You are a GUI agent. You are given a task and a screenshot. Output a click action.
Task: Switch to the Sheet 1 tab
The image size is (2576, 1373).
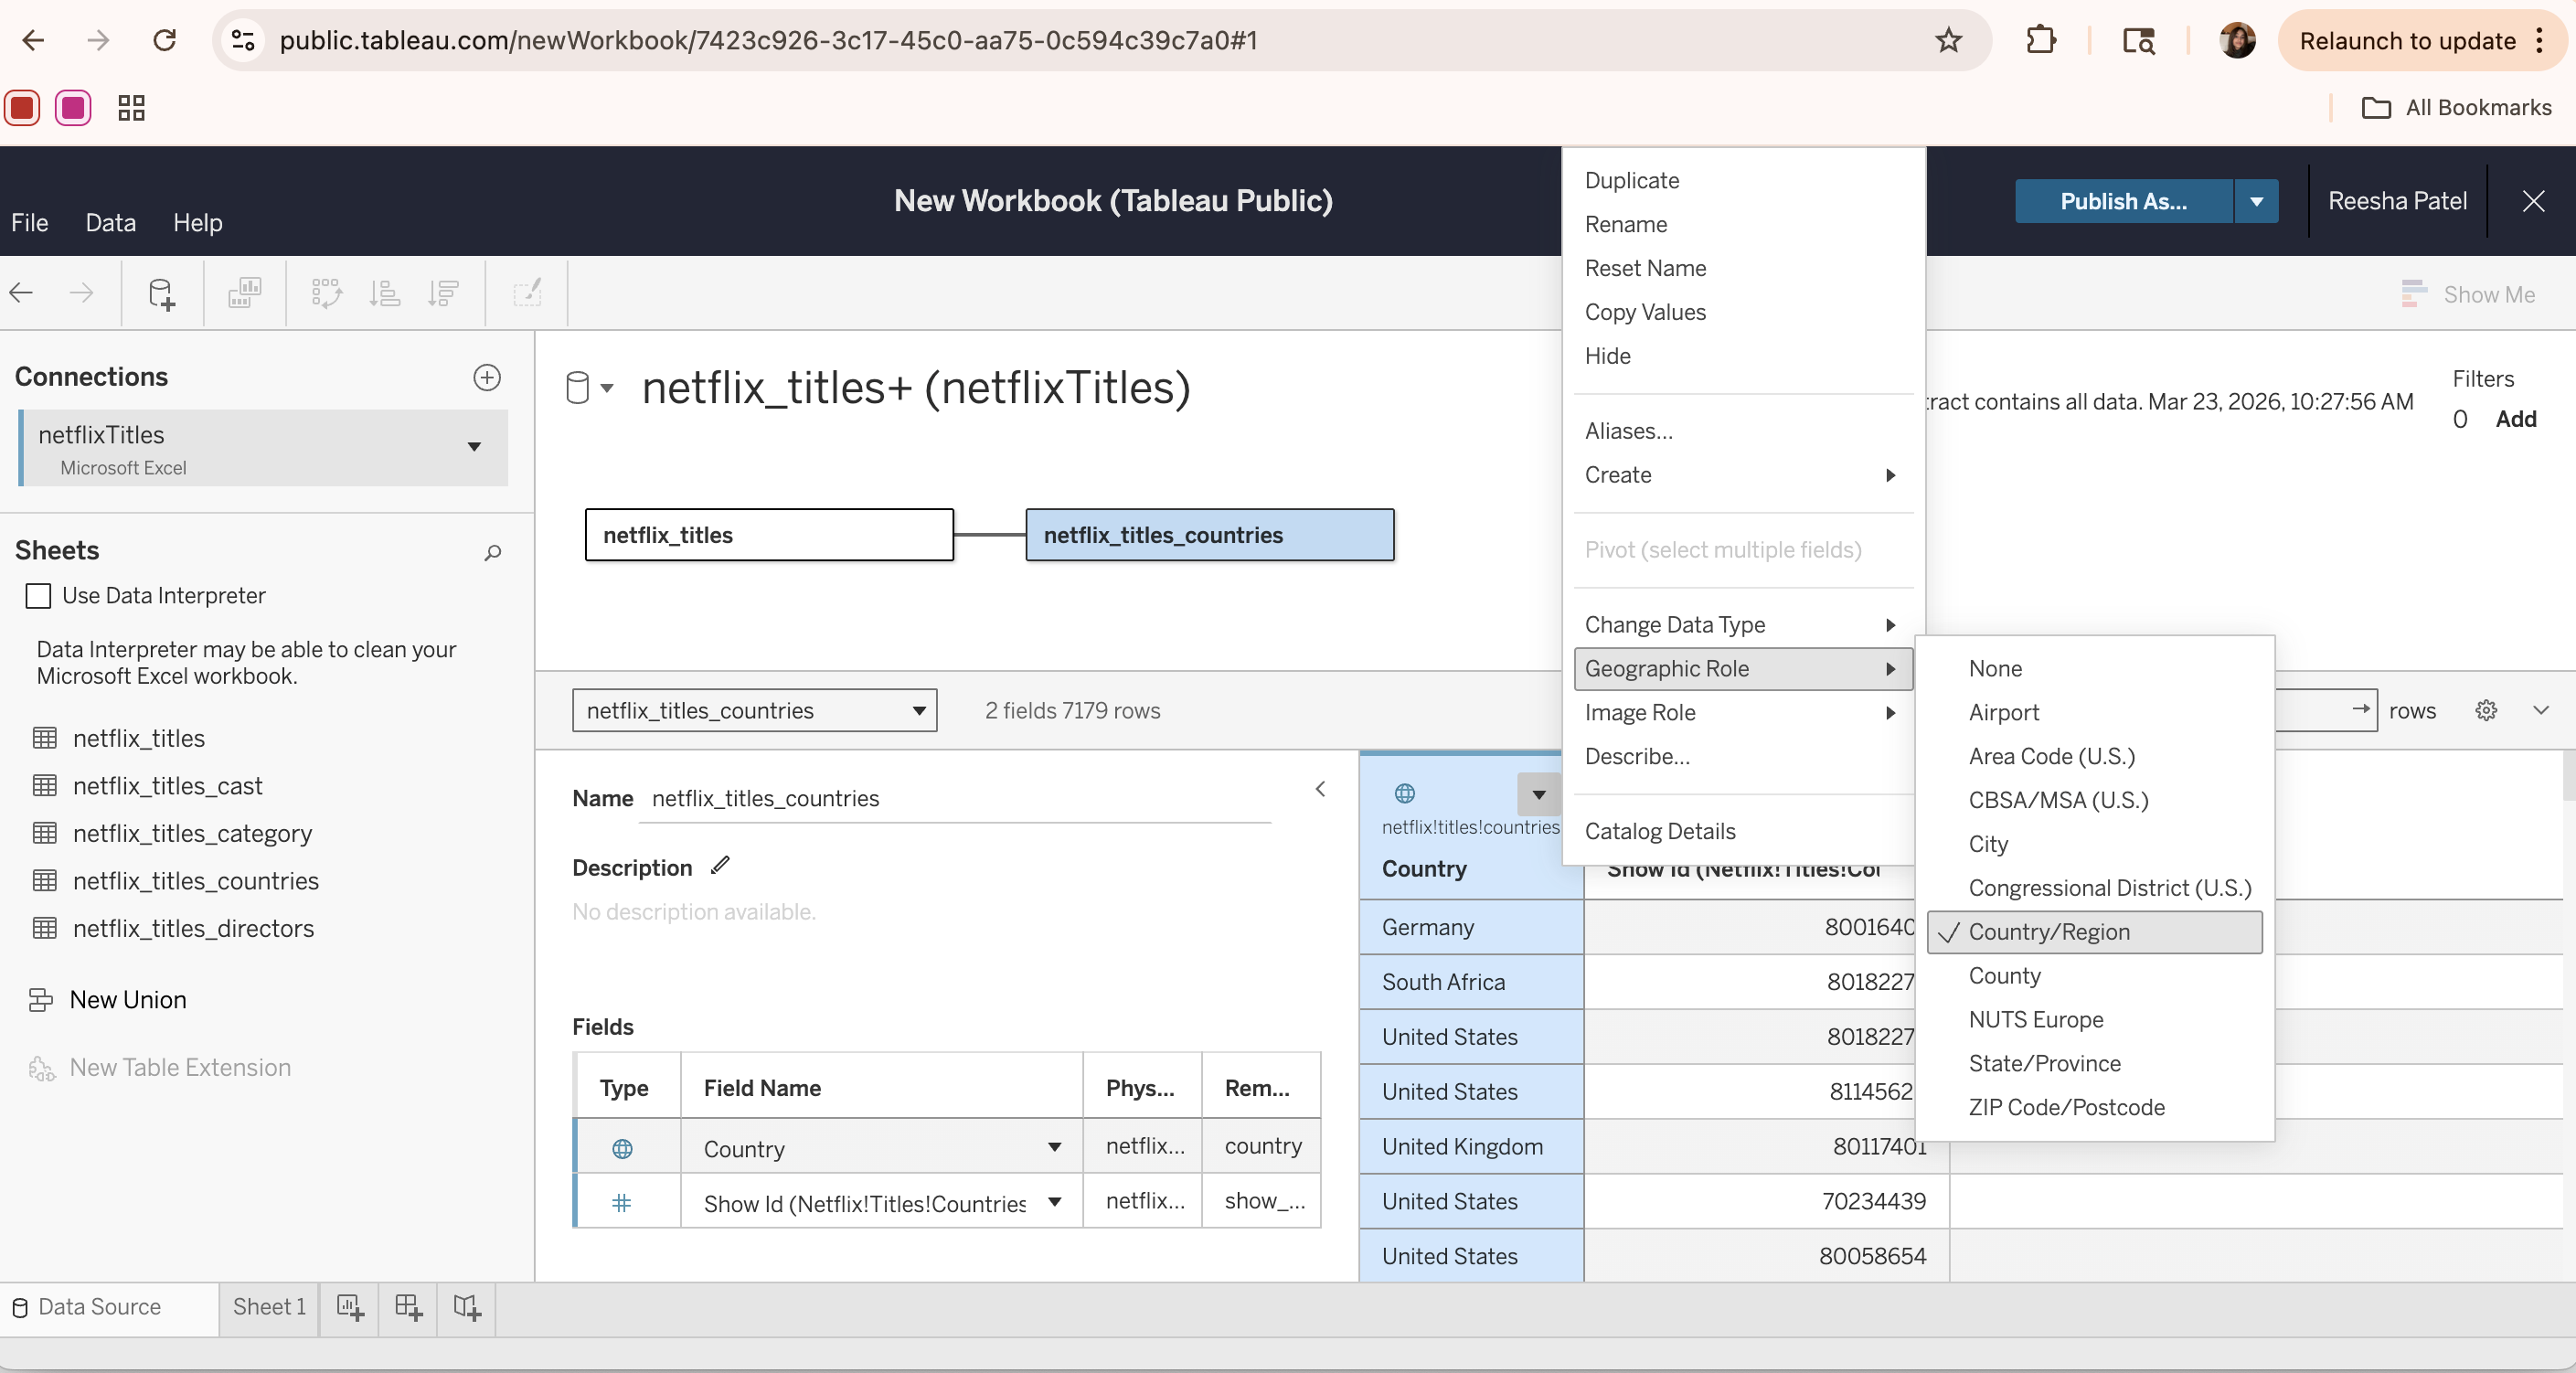(268, 1306)
